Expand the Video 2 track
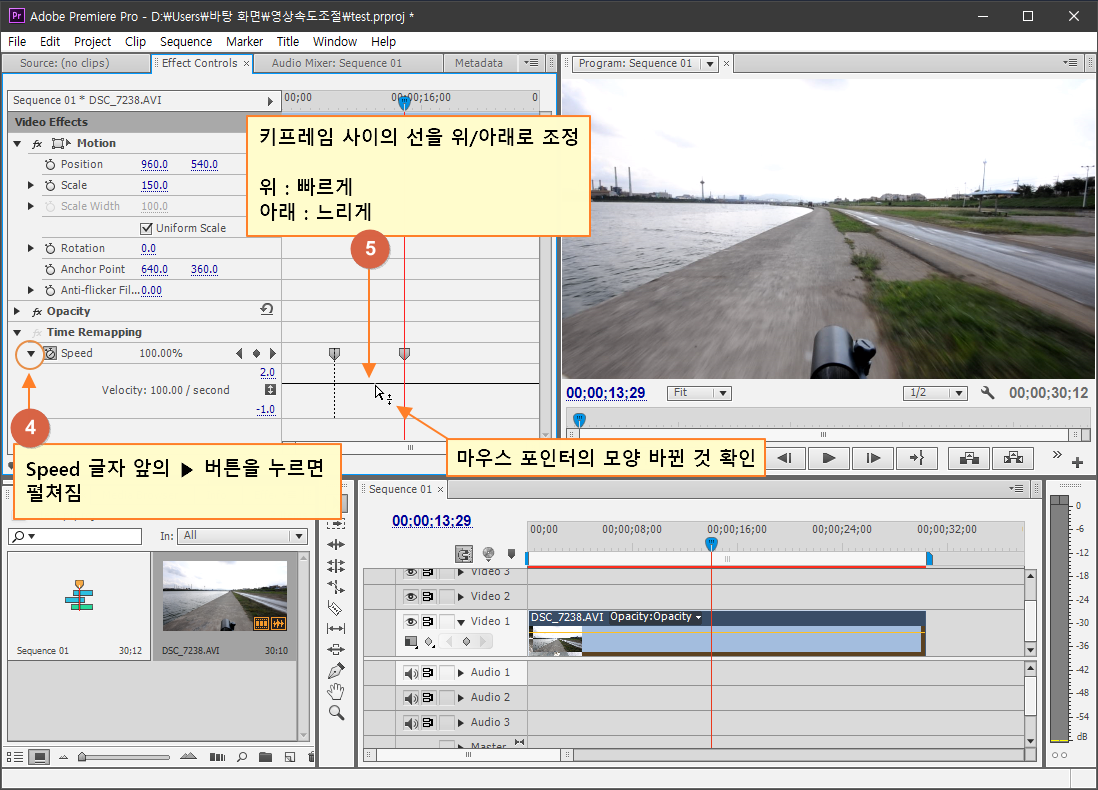The image size is (1098, 790). point(461,597)
